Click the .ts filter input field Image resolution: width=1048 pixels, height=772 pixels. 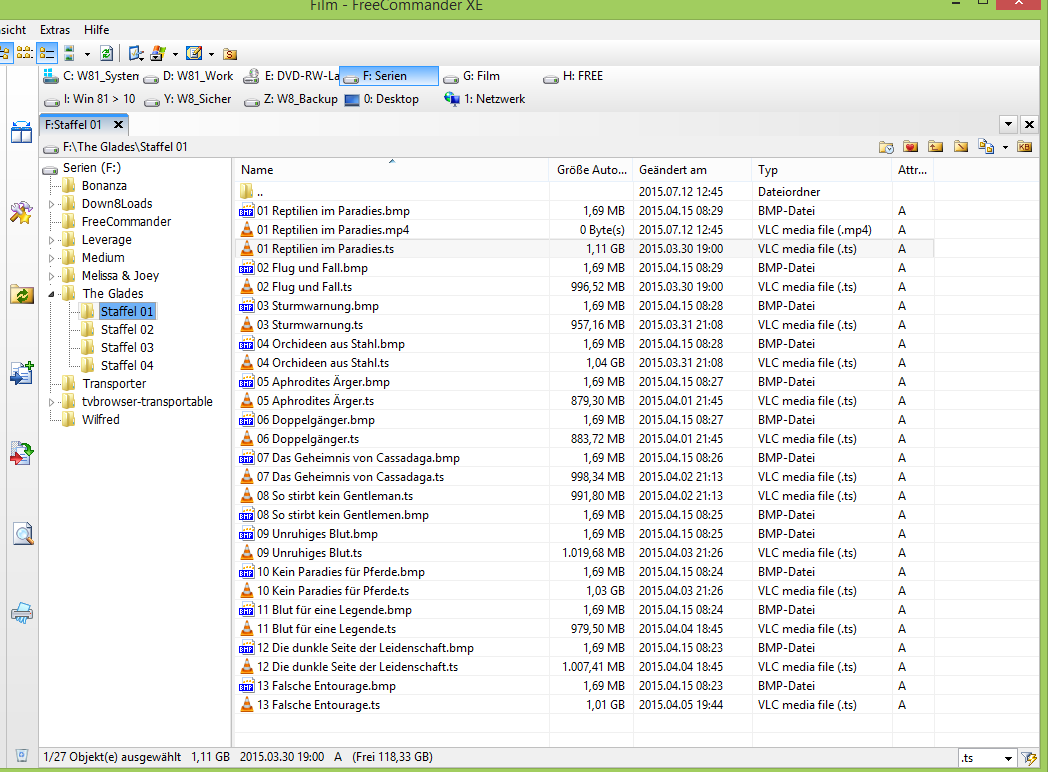coord(980,758)
